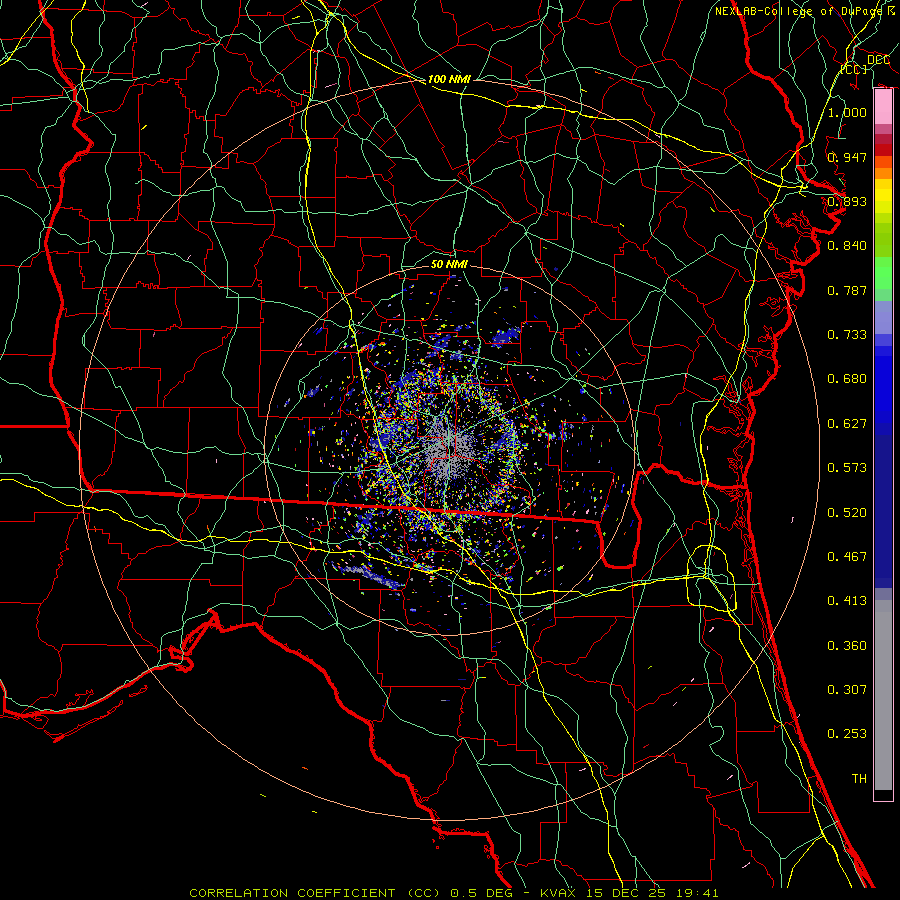Image resolution: width=900 pixels, height=900 pixels.
Task: Click the gray clutter at radar center
Action: point(451,451)
